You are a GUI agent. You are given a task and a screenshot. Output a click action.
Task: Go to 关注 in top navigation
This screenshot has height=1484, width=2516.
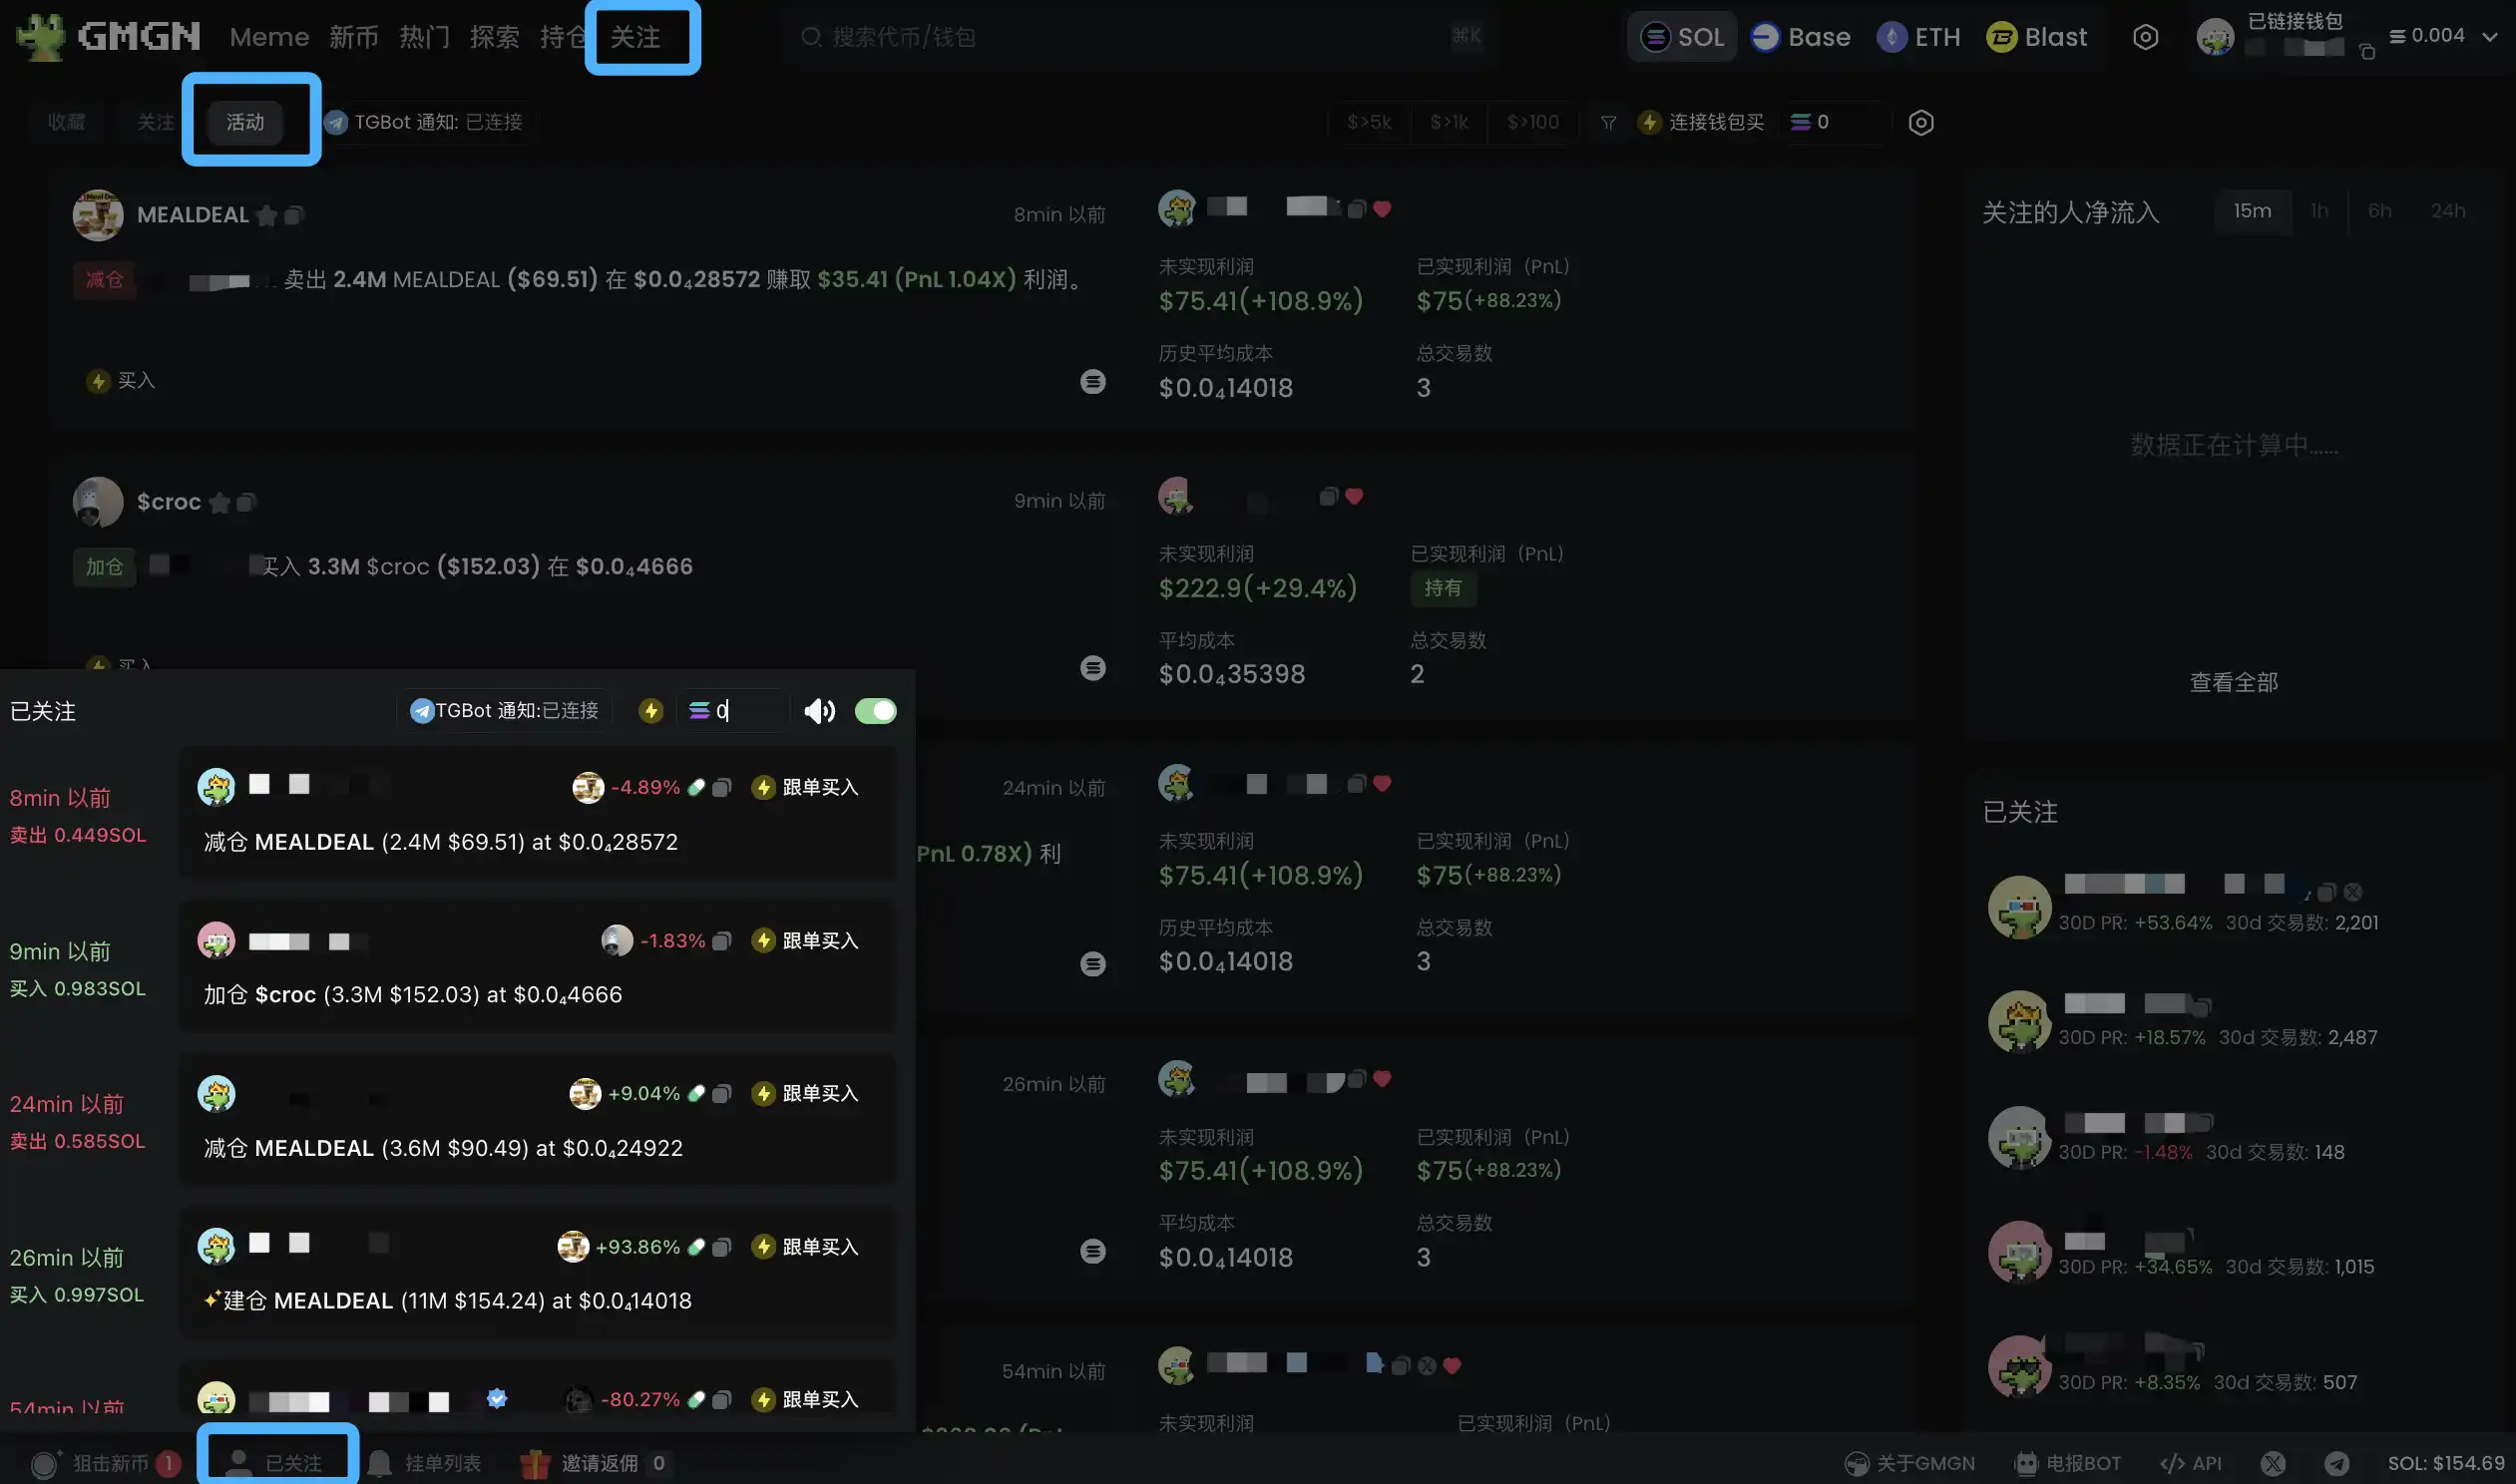tap(635, 37)
